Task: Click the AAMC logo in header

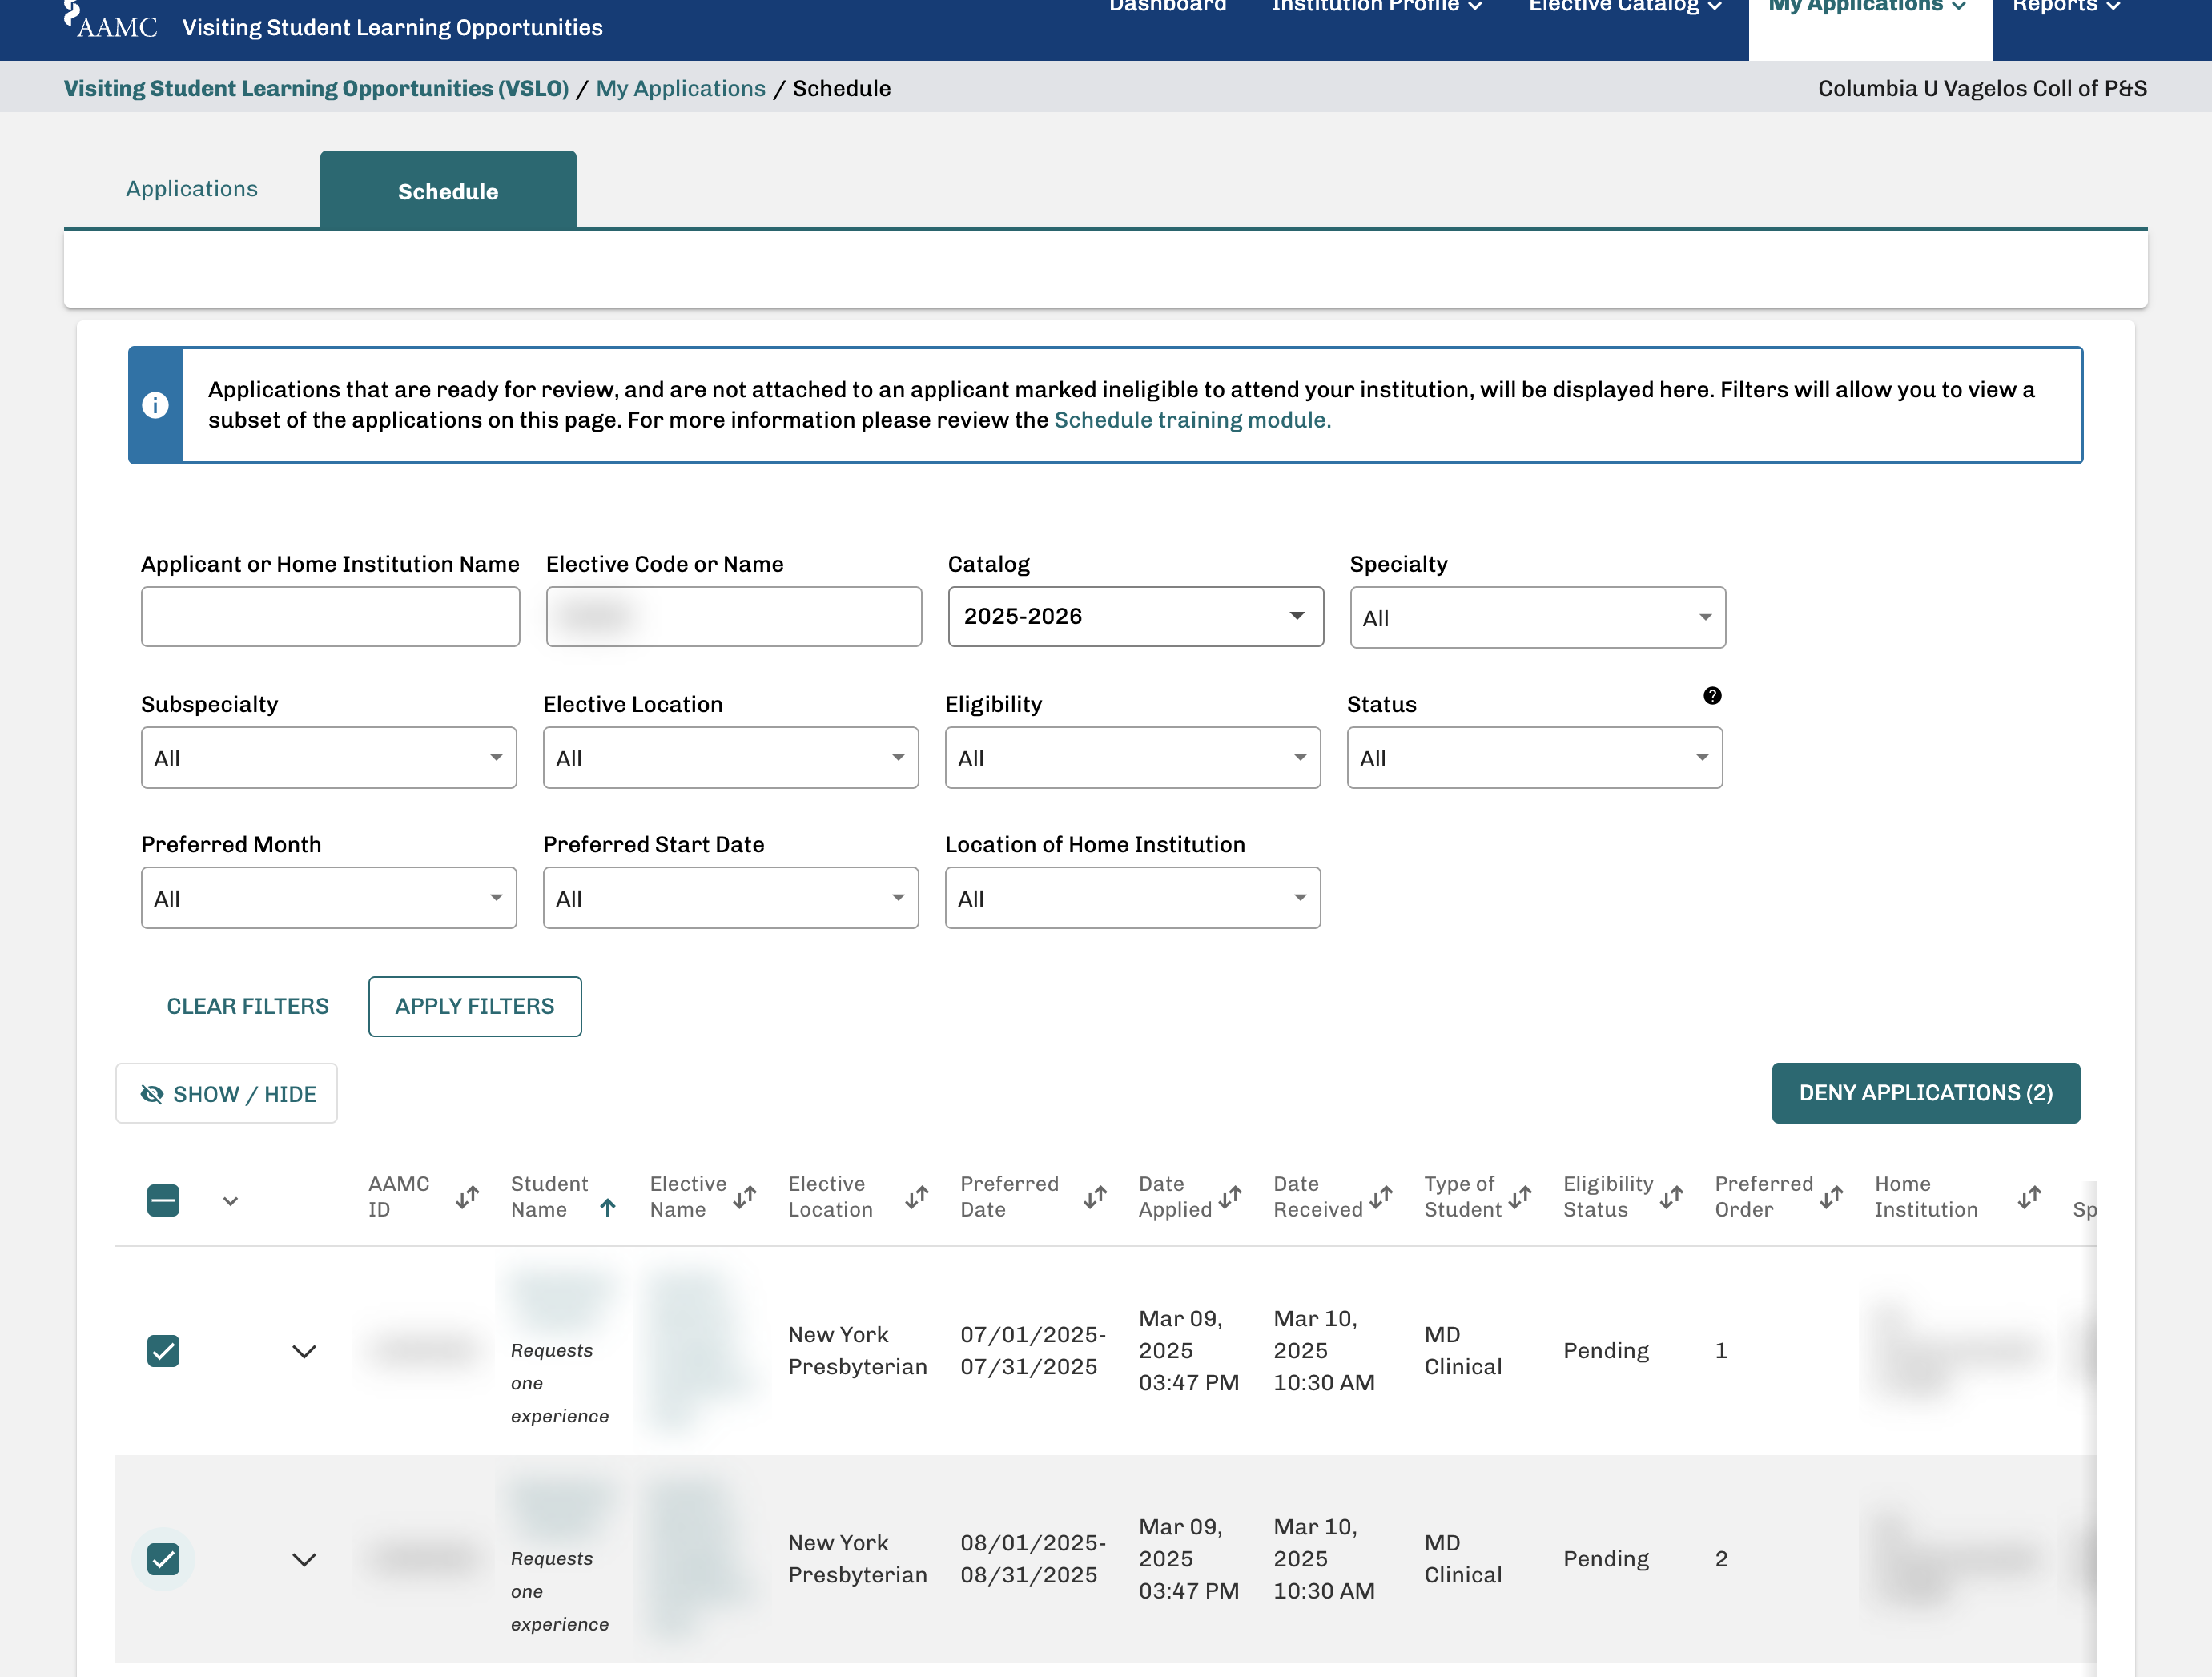Action: tap(111, 22)
